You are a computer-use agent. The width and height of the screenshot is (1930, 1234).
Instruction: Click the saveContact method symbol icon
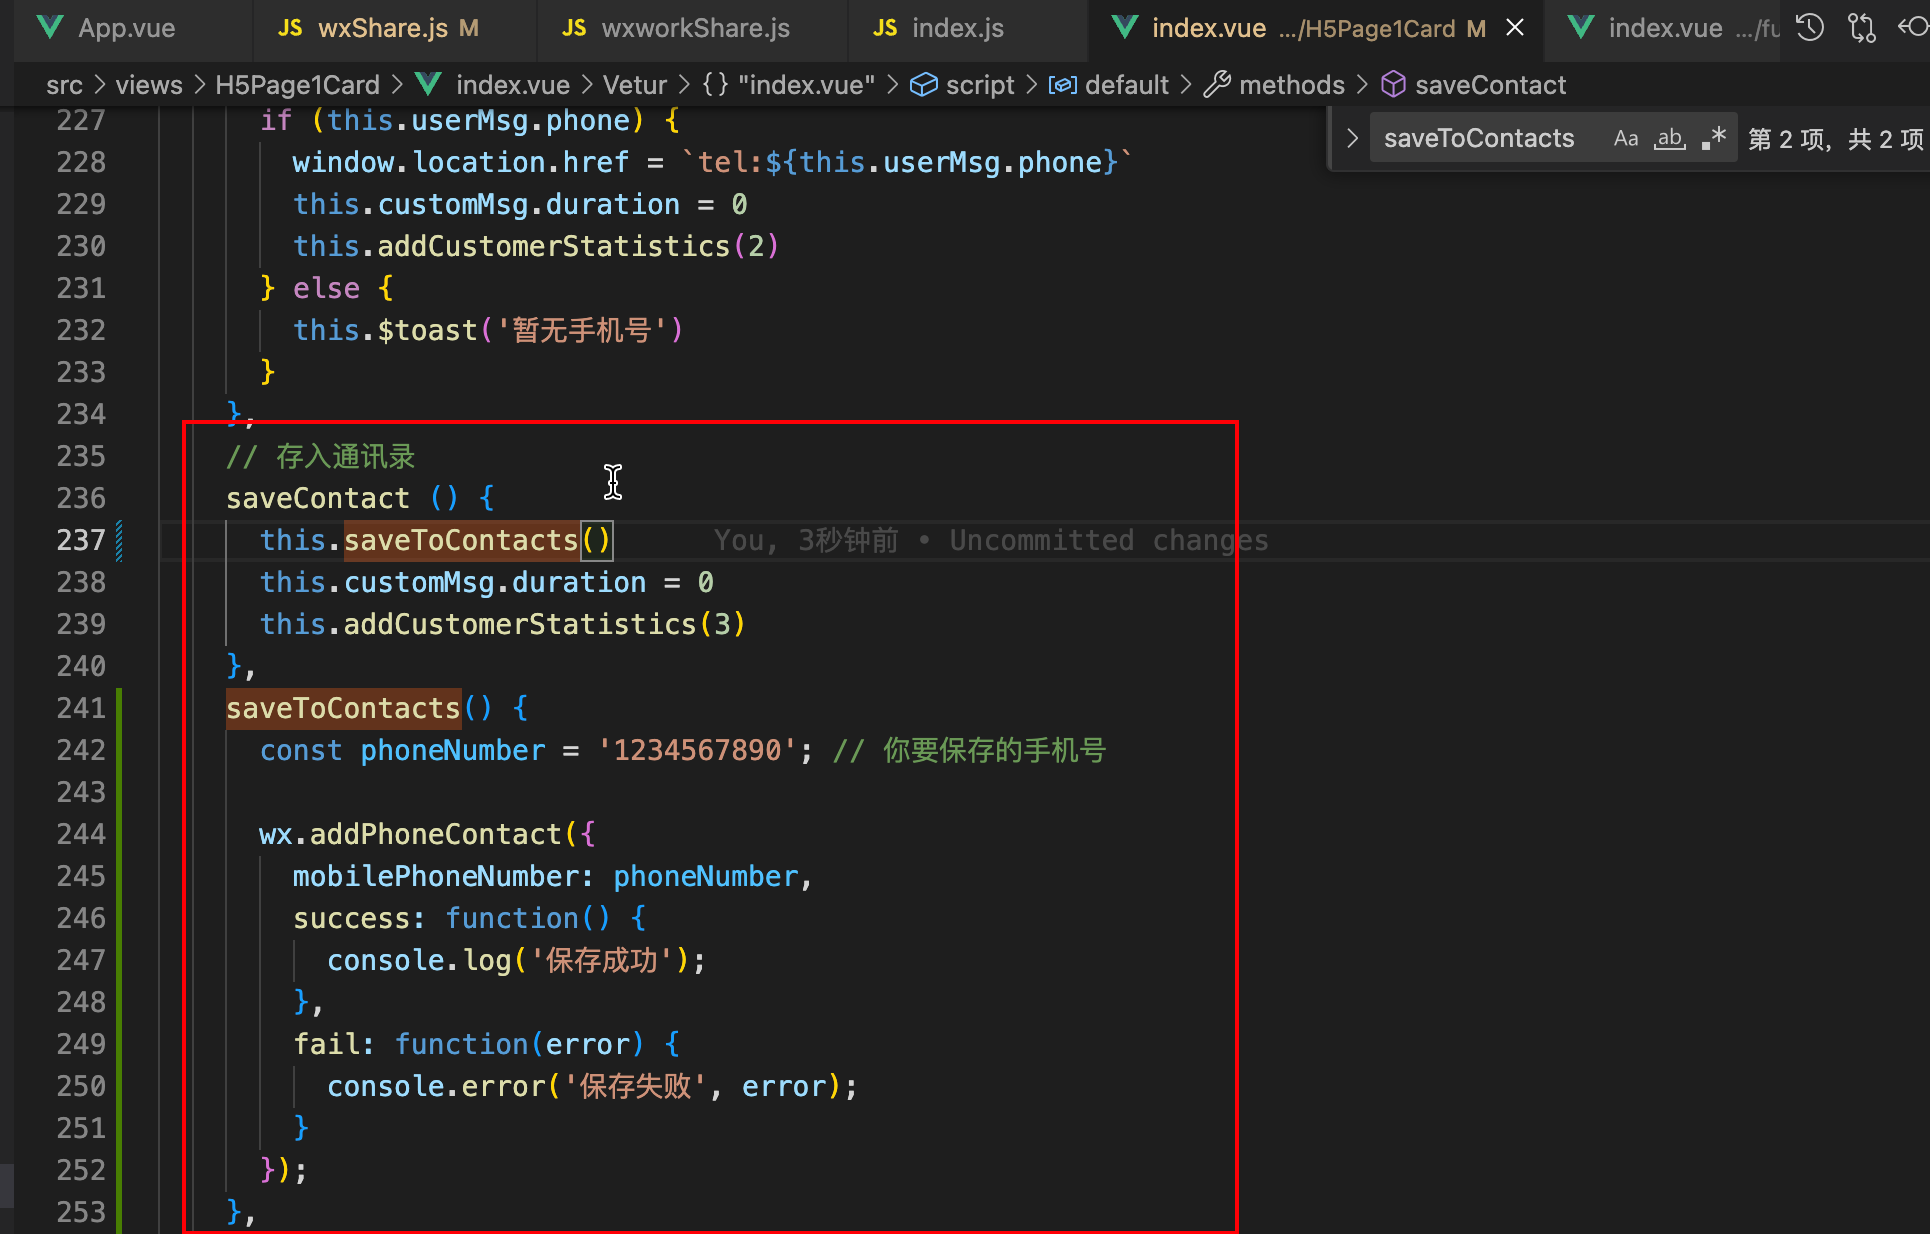pos(1393,85)
